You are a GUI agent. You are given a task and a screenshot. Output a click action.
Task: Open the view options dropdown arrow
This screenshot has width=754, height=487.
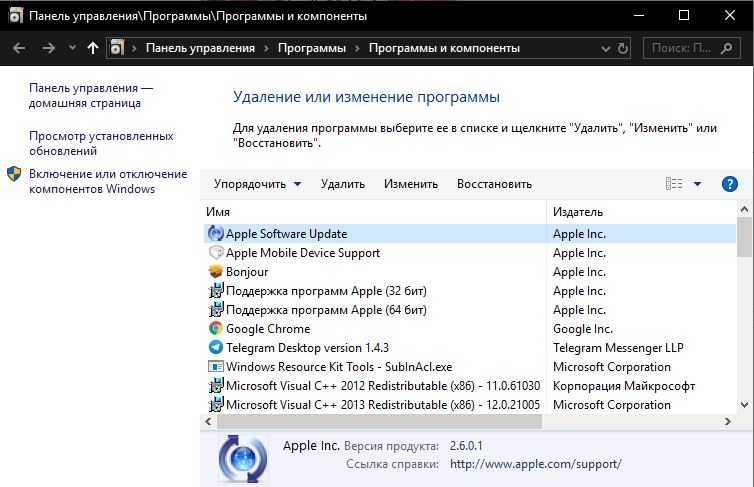pos(697,184)
